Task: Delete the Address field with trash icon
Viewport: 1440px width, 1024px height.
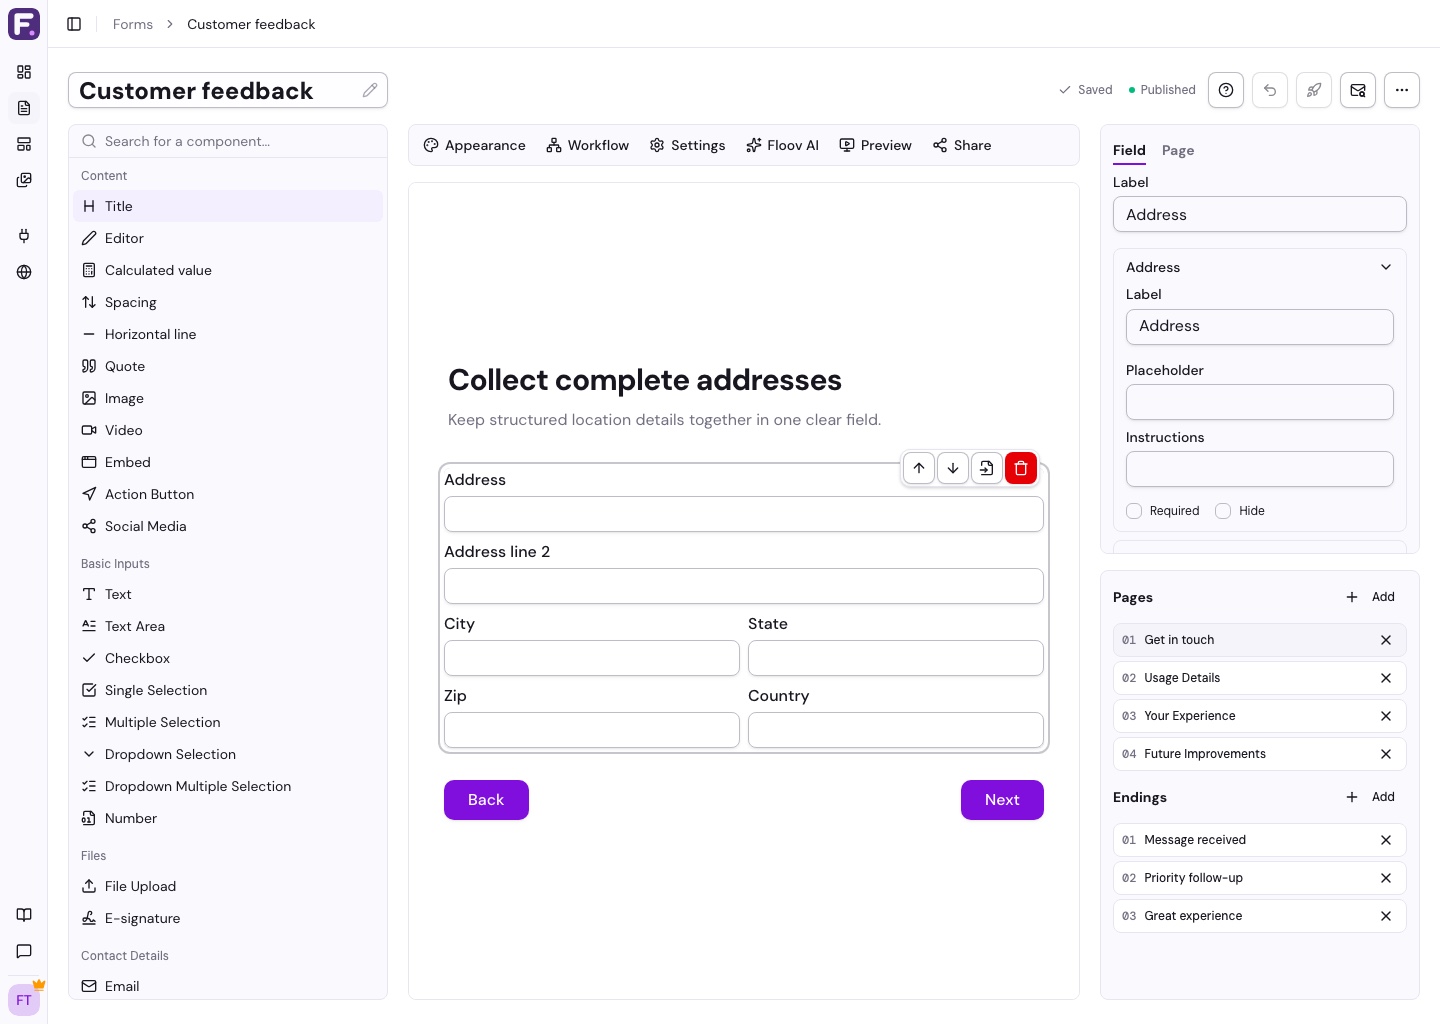Action: 1021,468
